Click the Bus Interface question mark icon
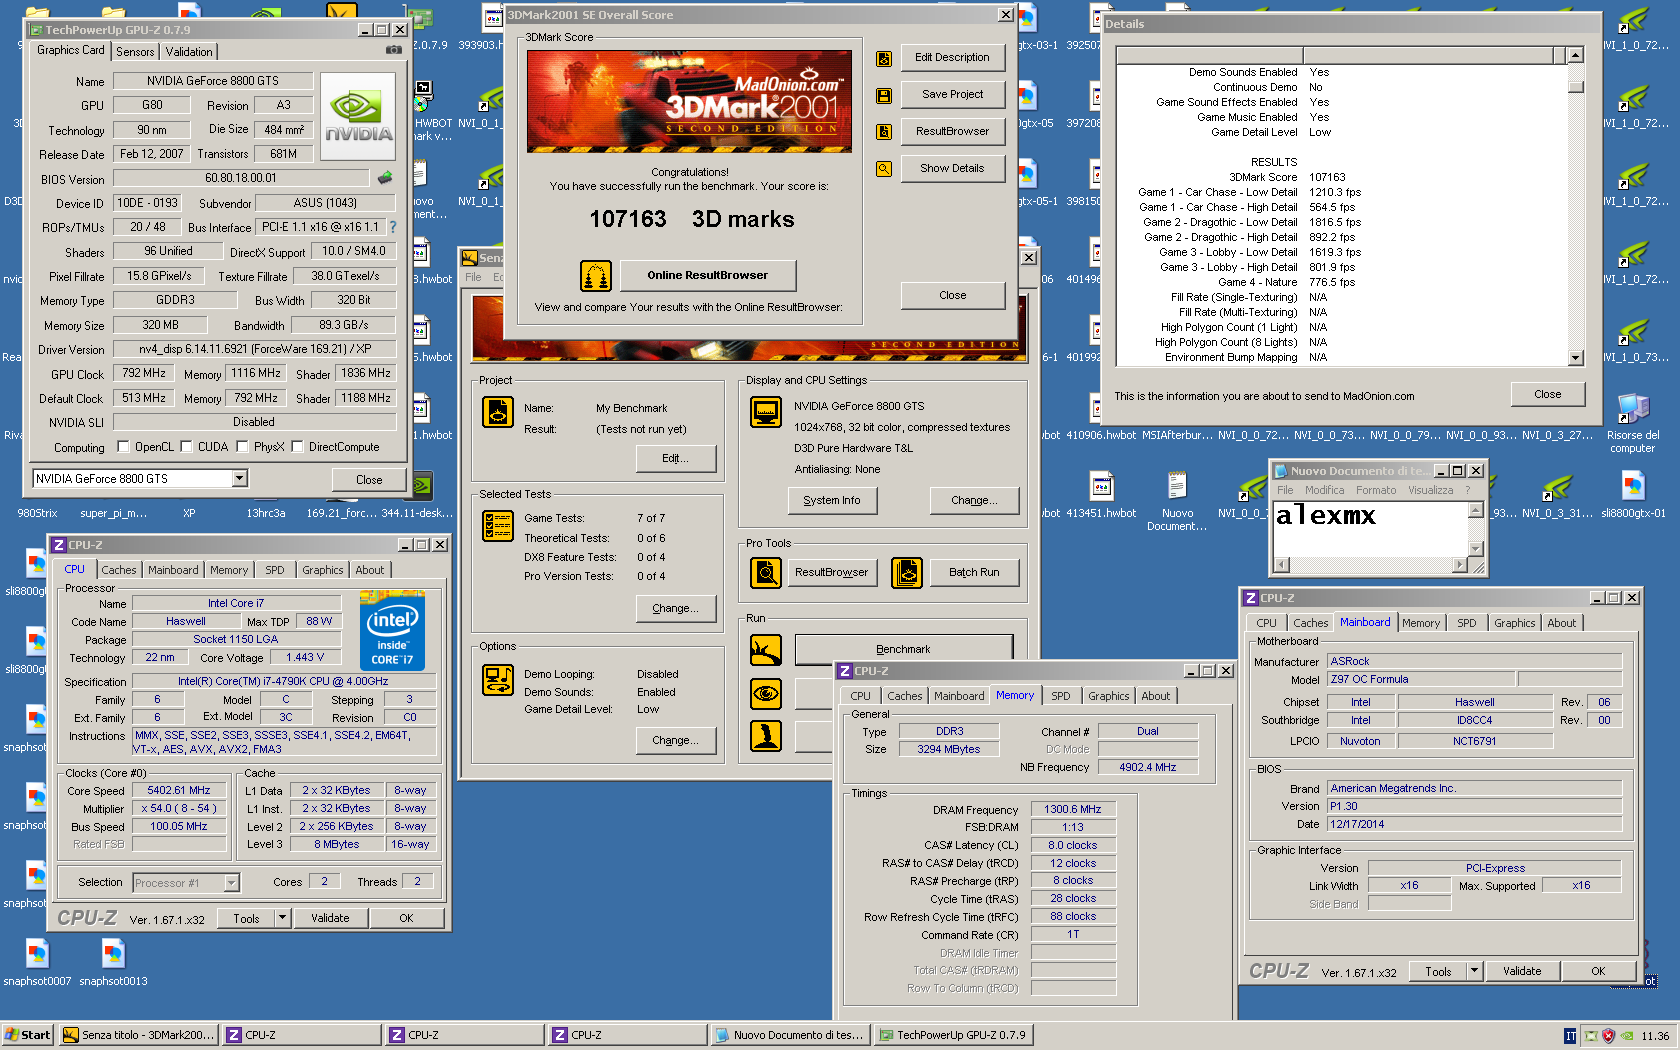 click(x=393, y=227)
